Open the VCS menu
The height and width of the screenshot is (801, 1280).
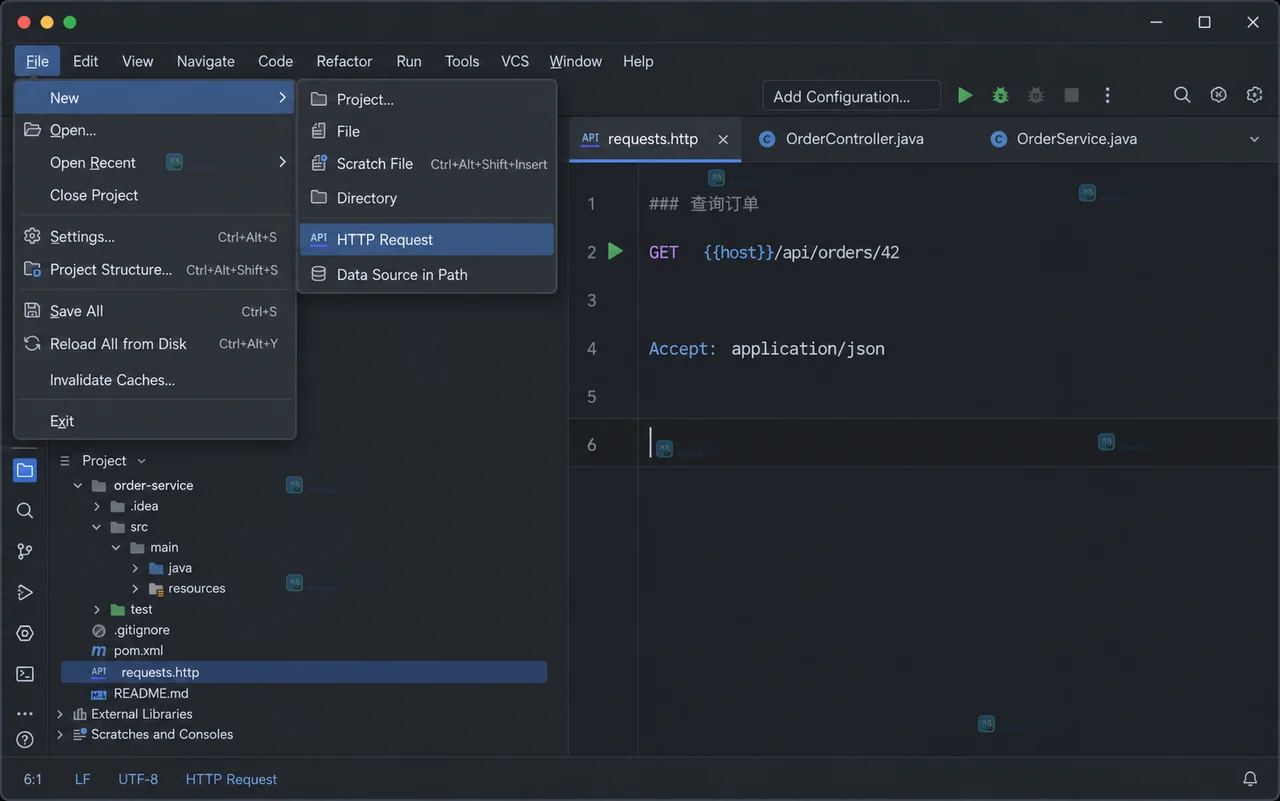515,61
